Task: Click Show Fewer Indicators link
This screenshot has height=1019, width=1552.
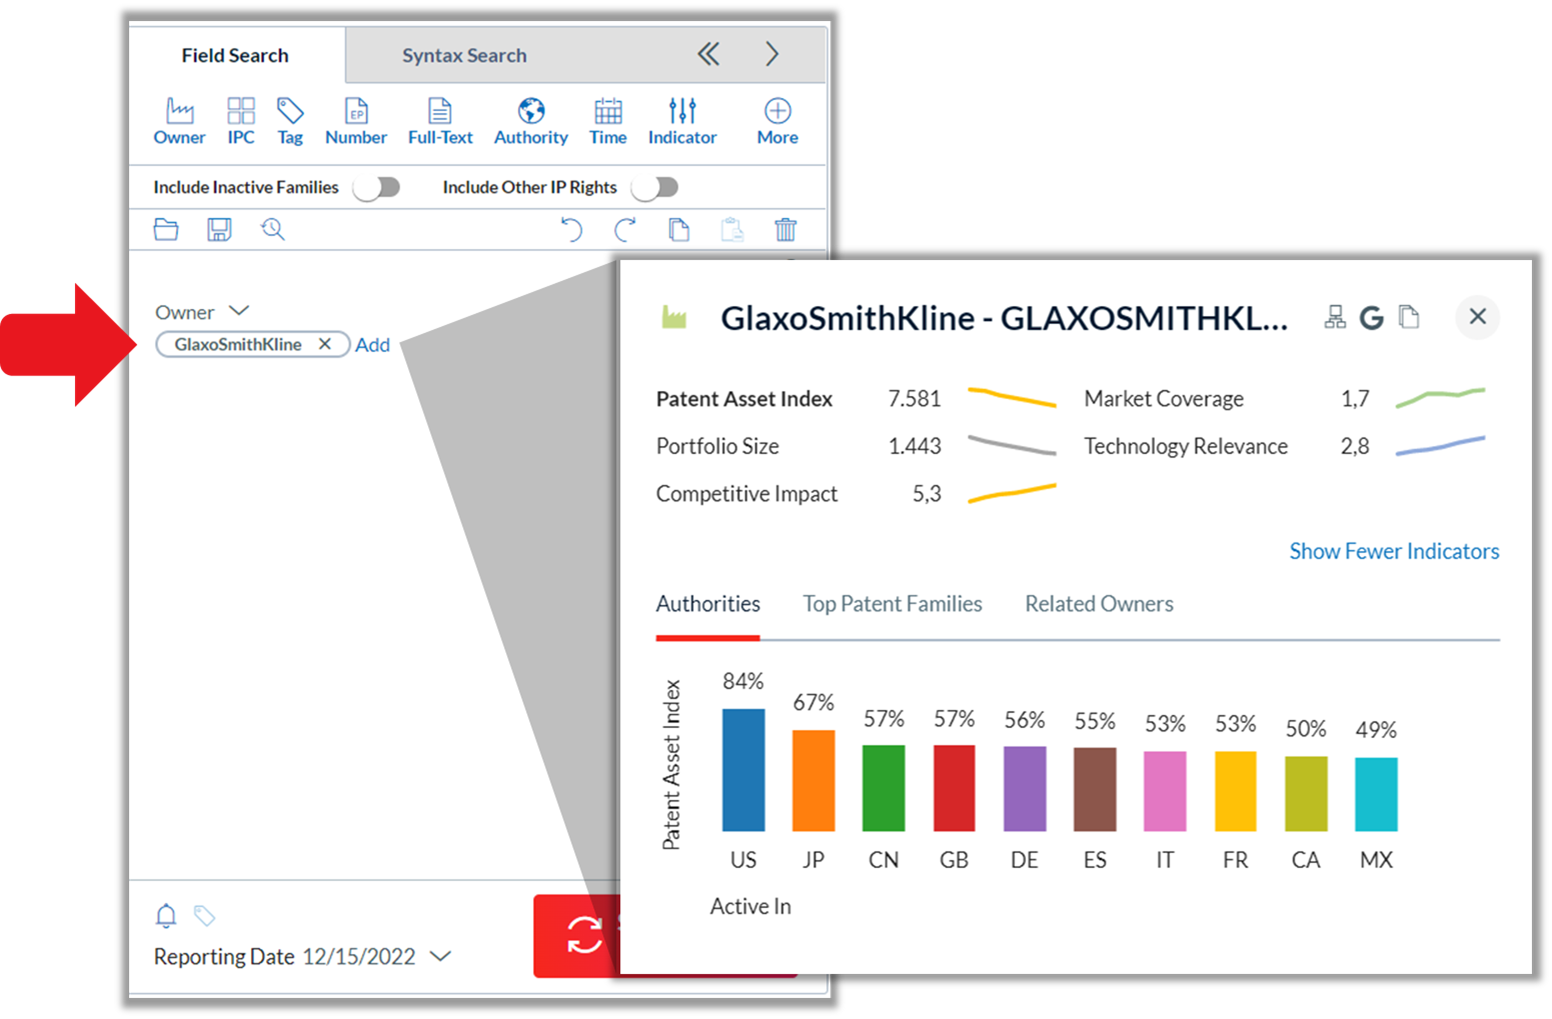Action: click(1394, 551)
